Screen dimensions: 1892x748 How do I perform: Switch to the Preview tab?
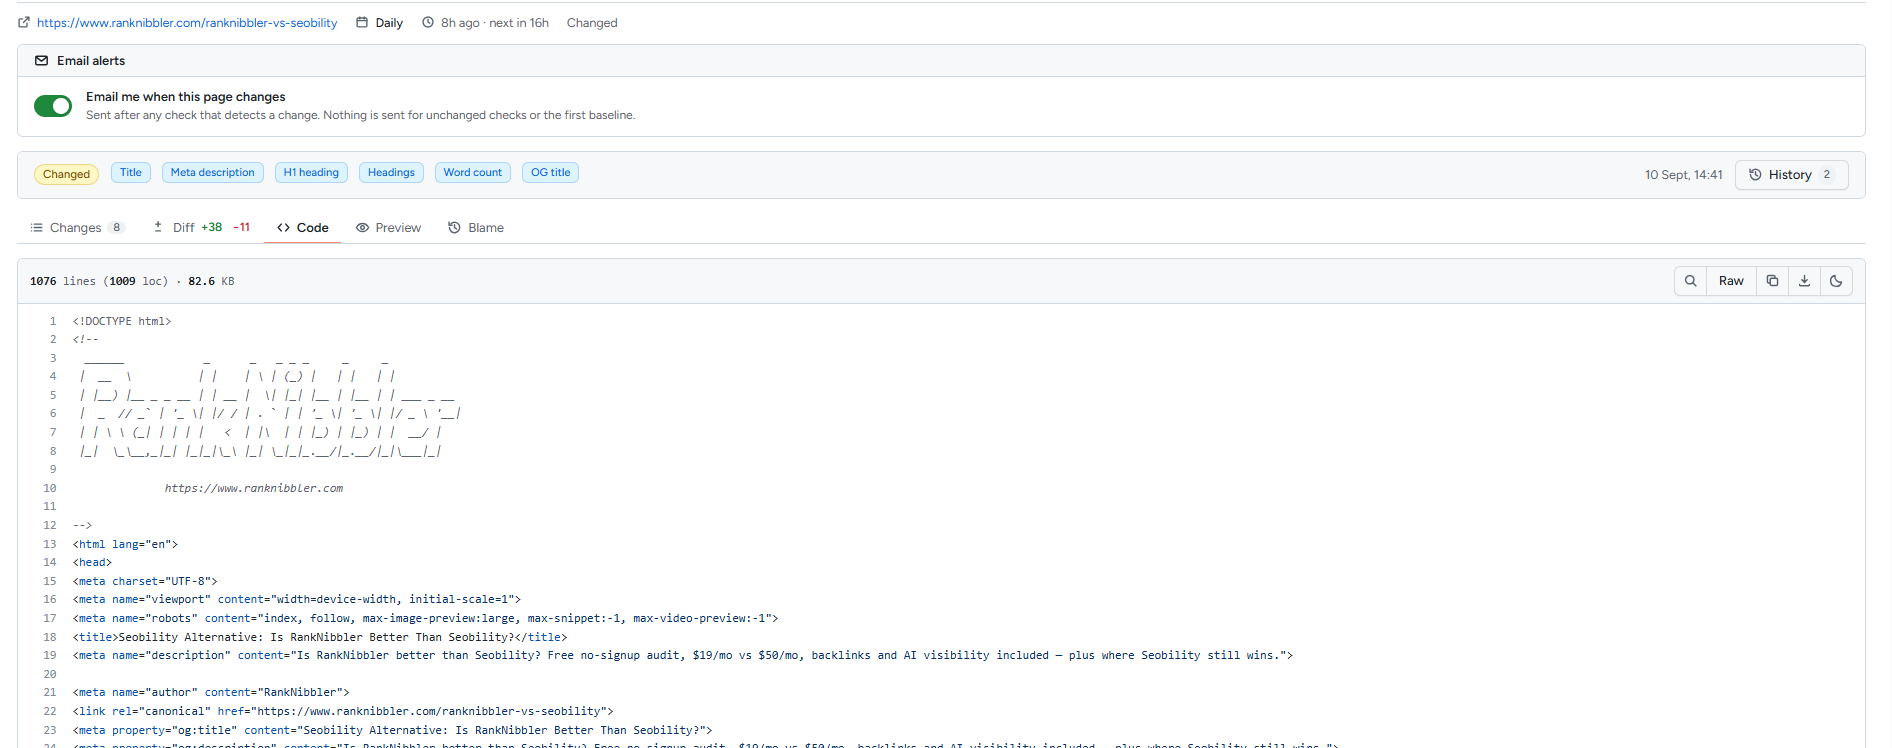click(x=389, y=228)
